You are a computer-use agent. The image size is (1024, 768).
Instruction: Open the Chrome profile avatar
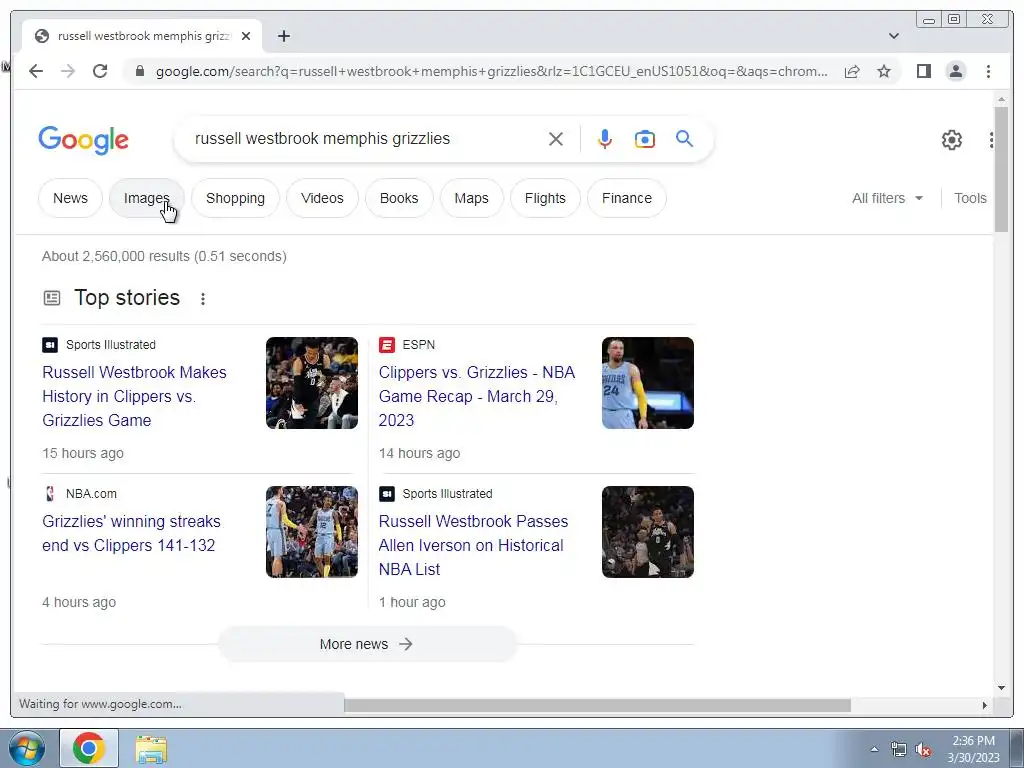pos(955,71)
